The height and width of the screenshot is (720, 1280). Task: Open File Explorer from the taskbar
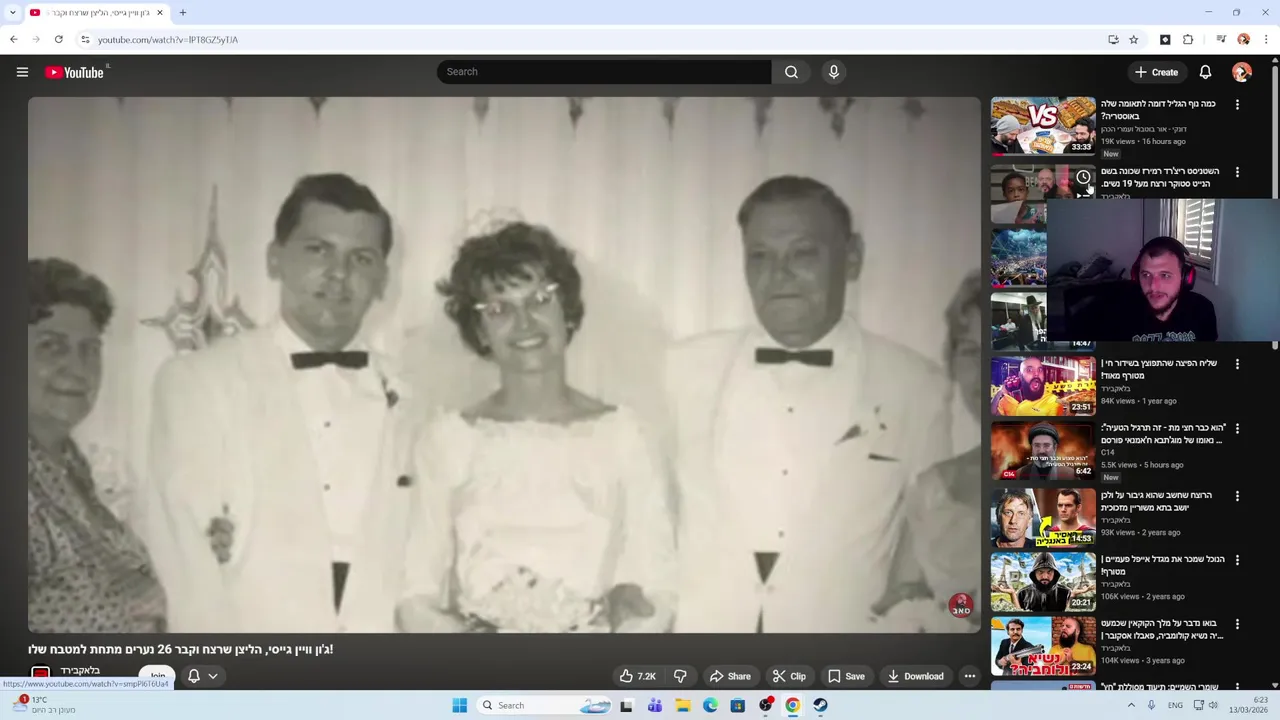click(682, 705)
